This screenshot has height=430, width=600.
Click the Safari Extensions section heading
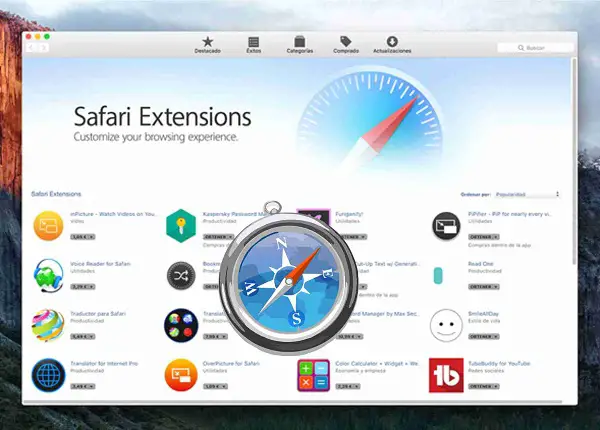(x=56, y=194)
